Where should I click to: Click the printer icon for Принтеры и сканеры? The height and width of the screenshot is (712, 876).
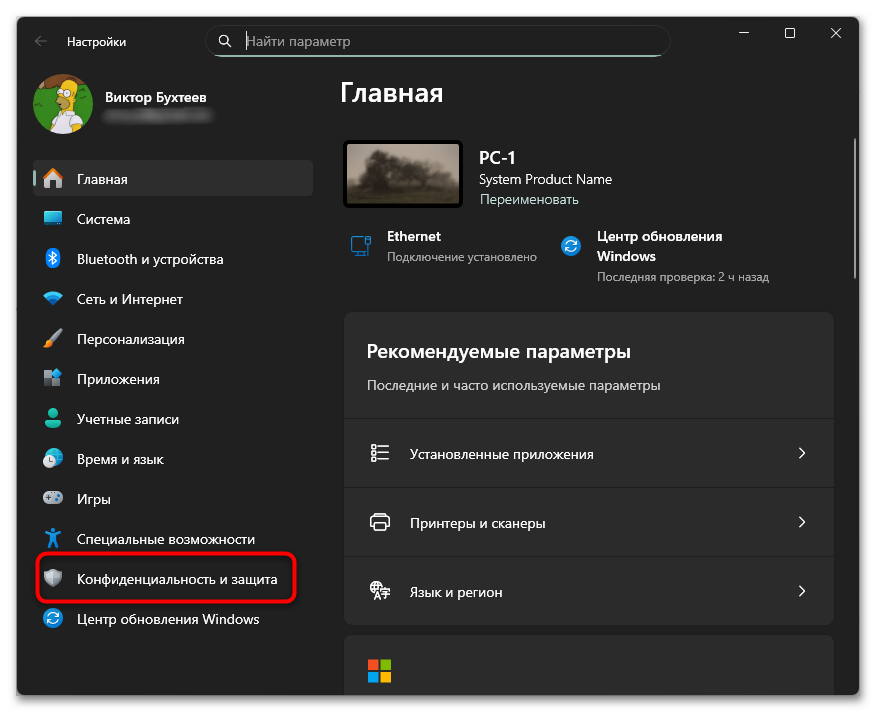tap(380, 522)
